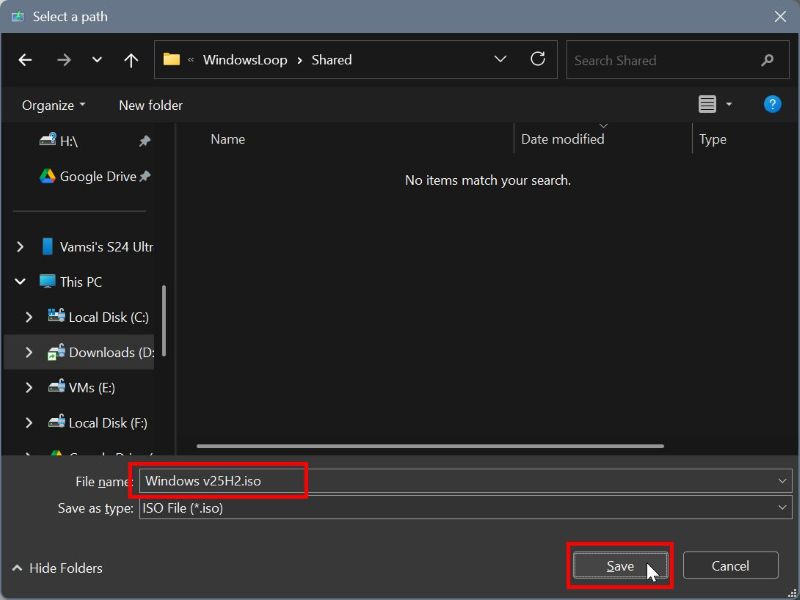Go up one folder level
The height and width of the screenshot is (600, 800).
point(131,60)
